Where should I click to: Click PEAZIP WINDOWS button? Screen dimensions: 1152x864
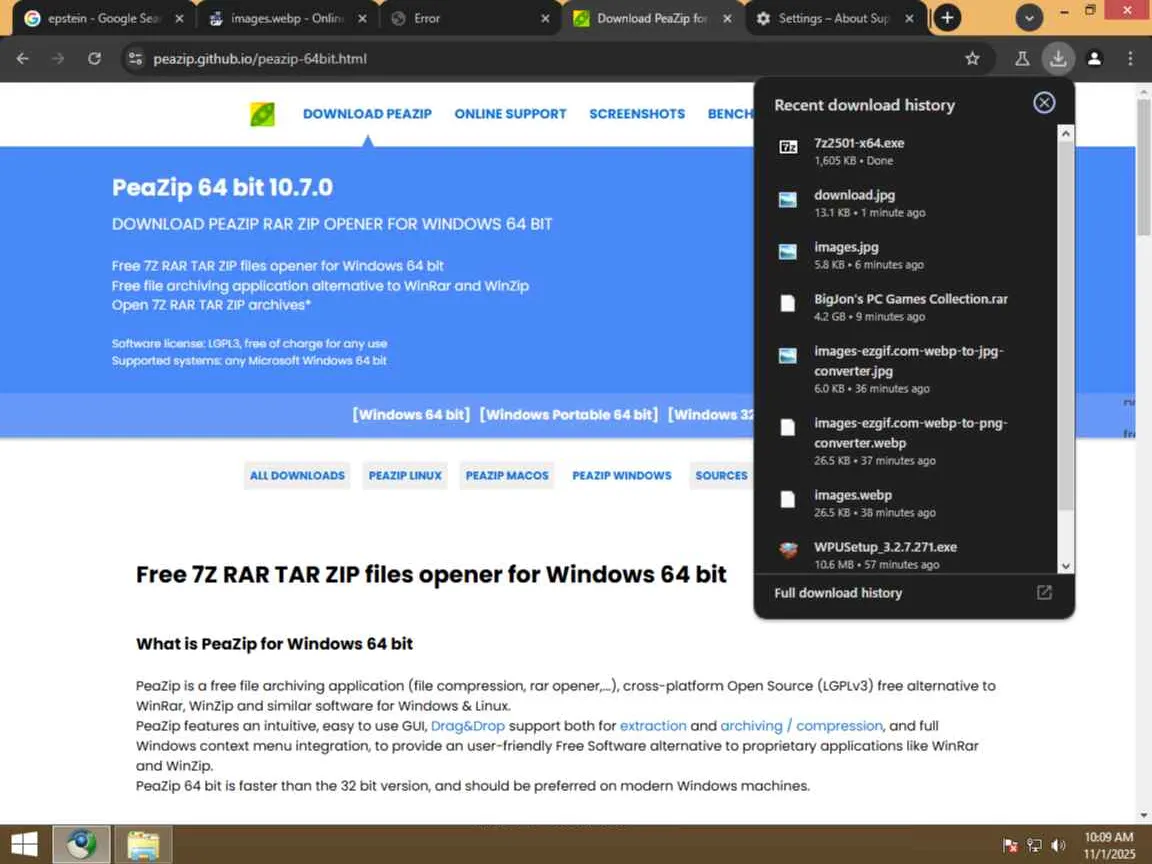(x=622, y=475)
